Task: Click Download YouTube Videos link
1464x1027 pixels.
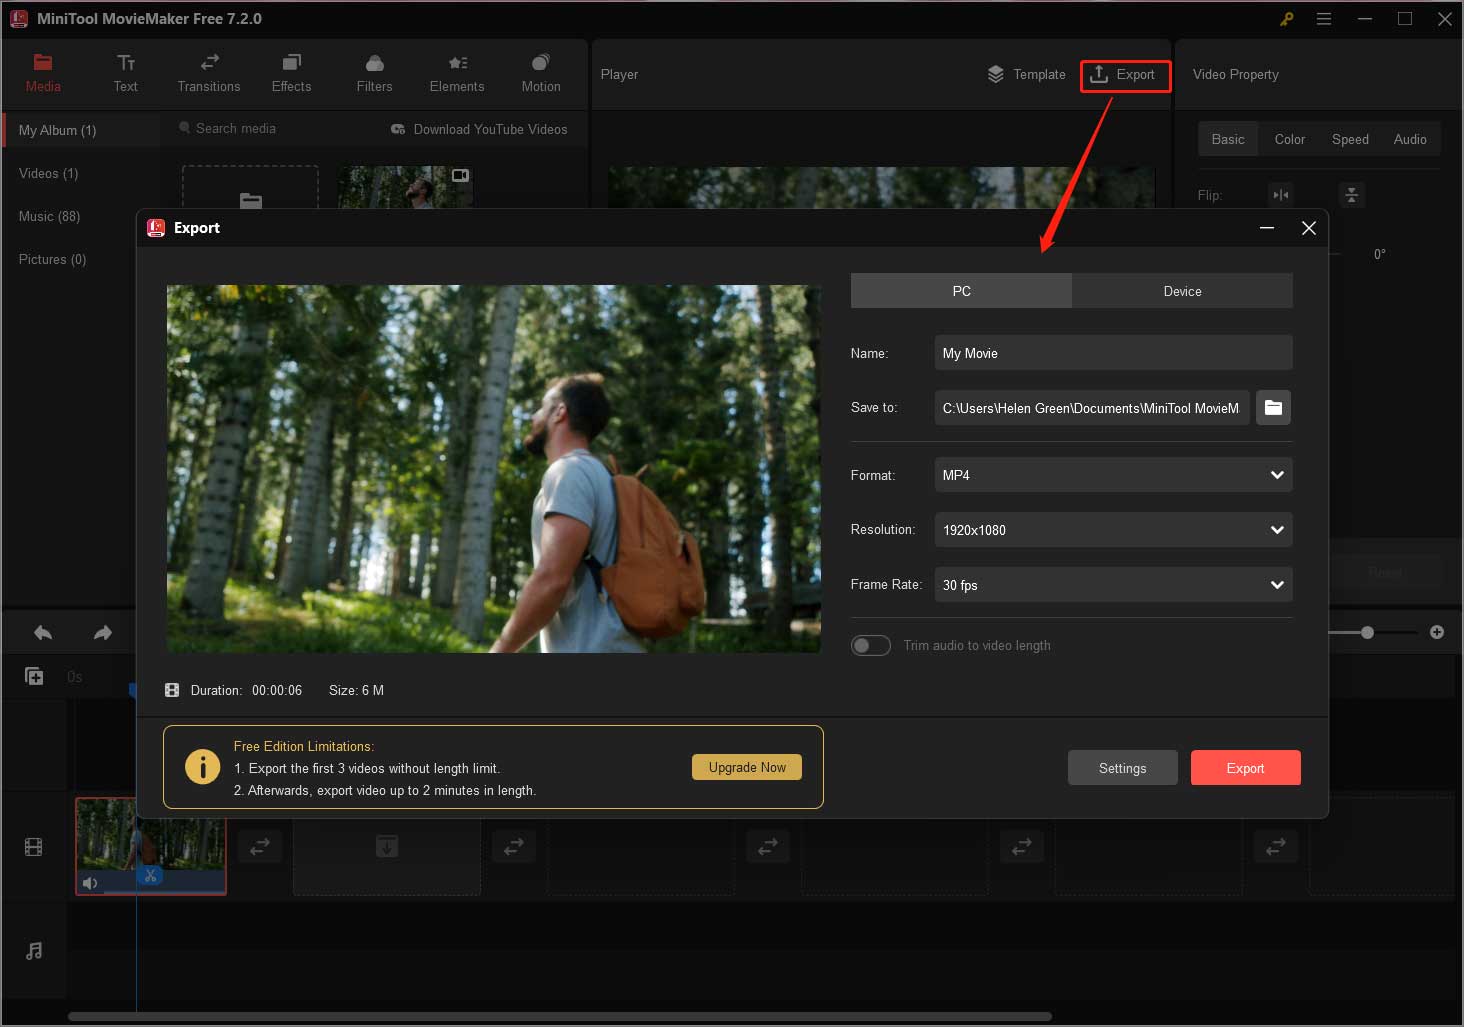Action: 479,129
